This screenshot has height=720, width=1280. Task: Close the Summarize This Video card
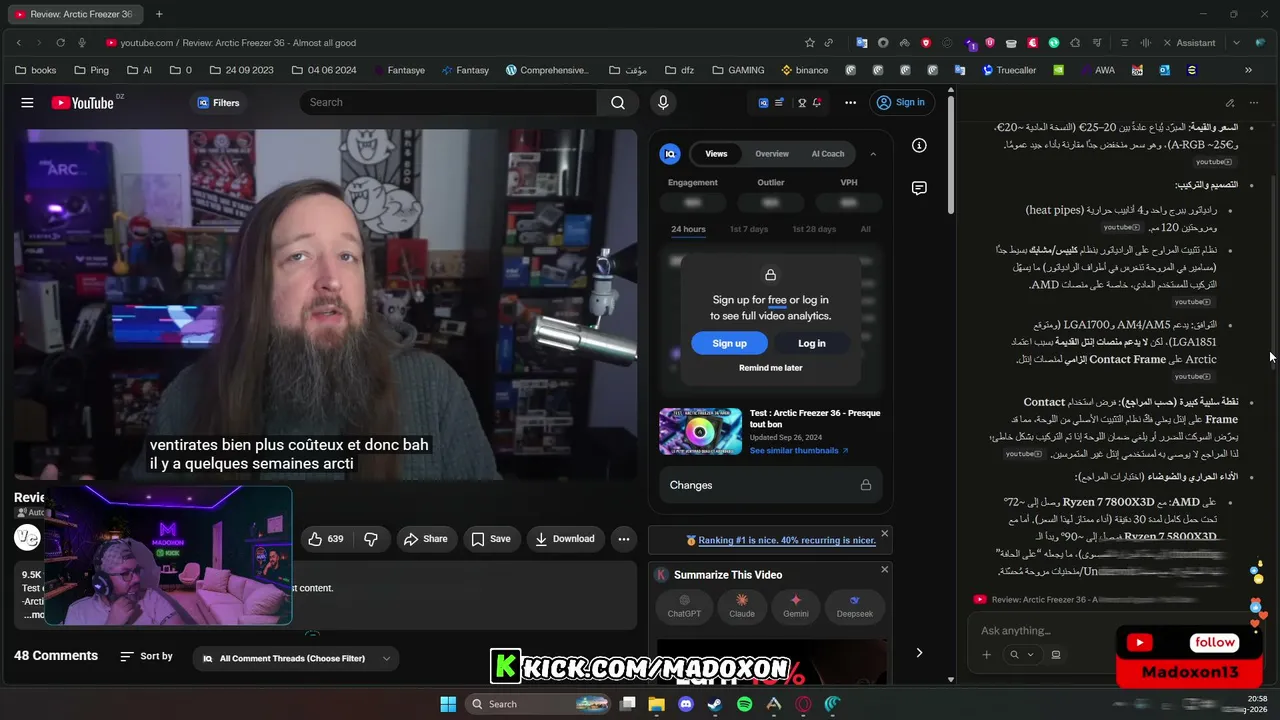884,569
